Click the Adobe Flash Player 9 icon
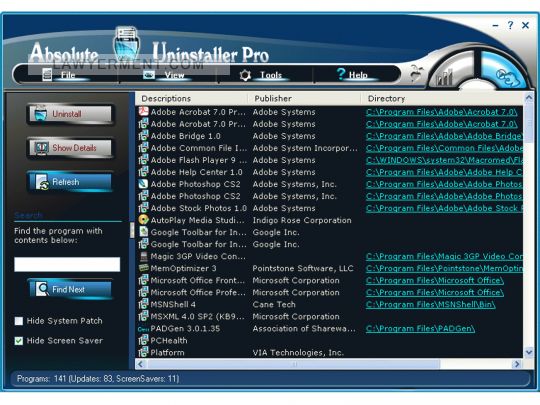540x405 pixels. 143,160
